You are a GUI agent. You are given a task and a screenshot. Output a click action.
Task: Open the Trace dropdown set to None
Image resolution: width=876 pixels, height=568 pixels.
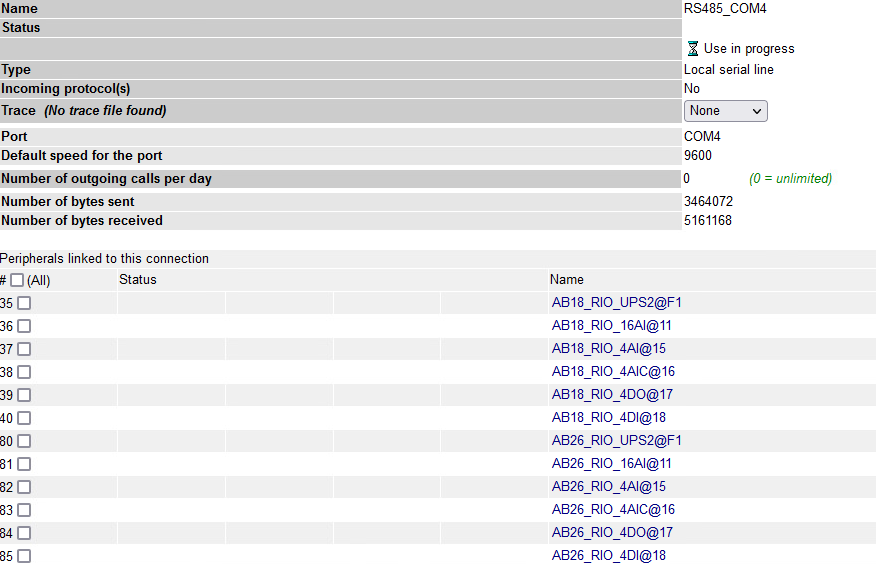tap(725, 111)
